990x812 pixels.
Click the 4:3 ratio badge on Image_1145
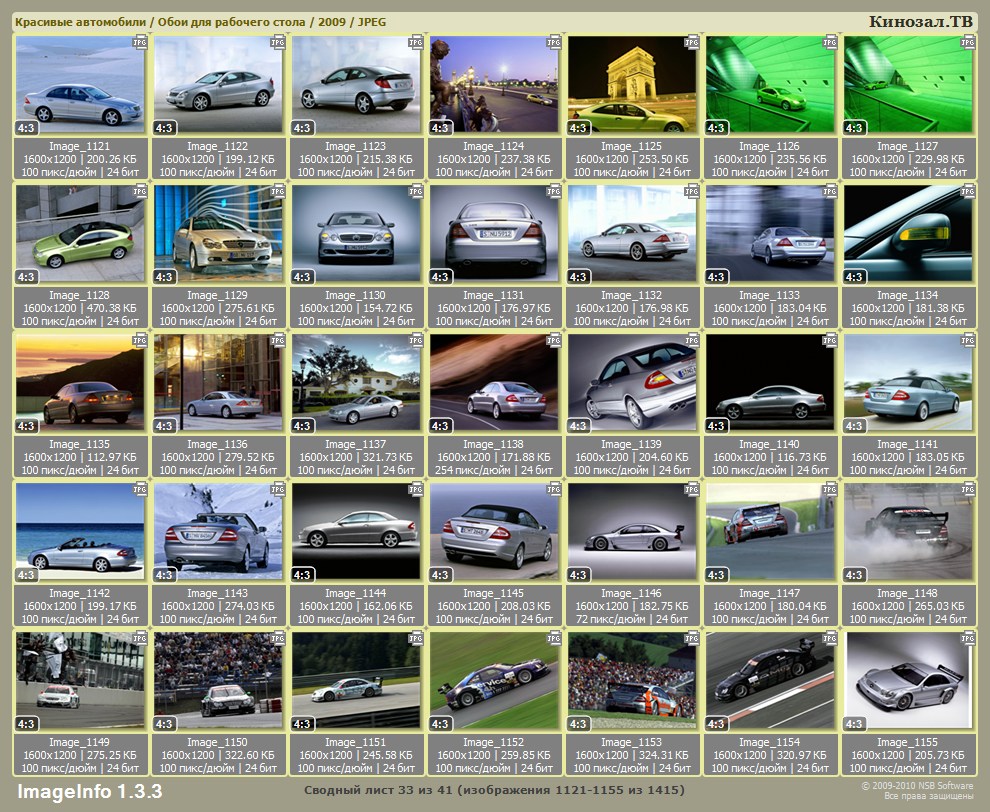coord(440,575)
